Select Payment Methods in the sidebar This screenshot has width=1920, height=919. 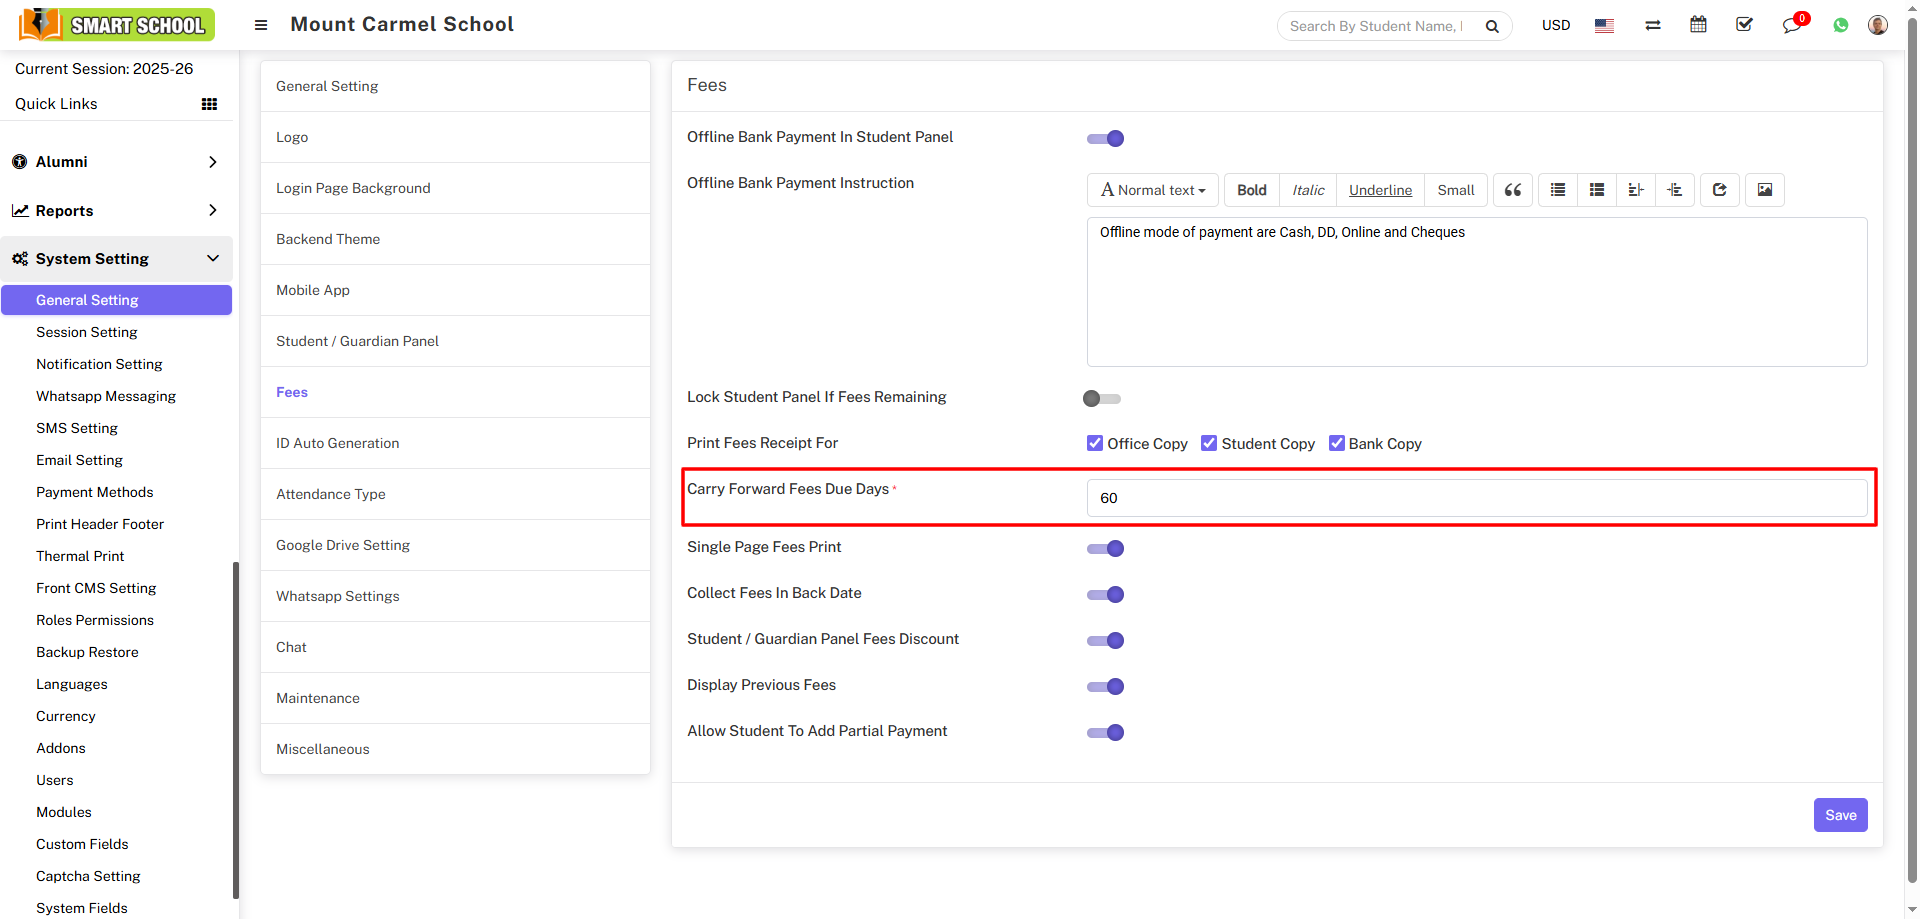pyautogui.click(x=95, y=492)
